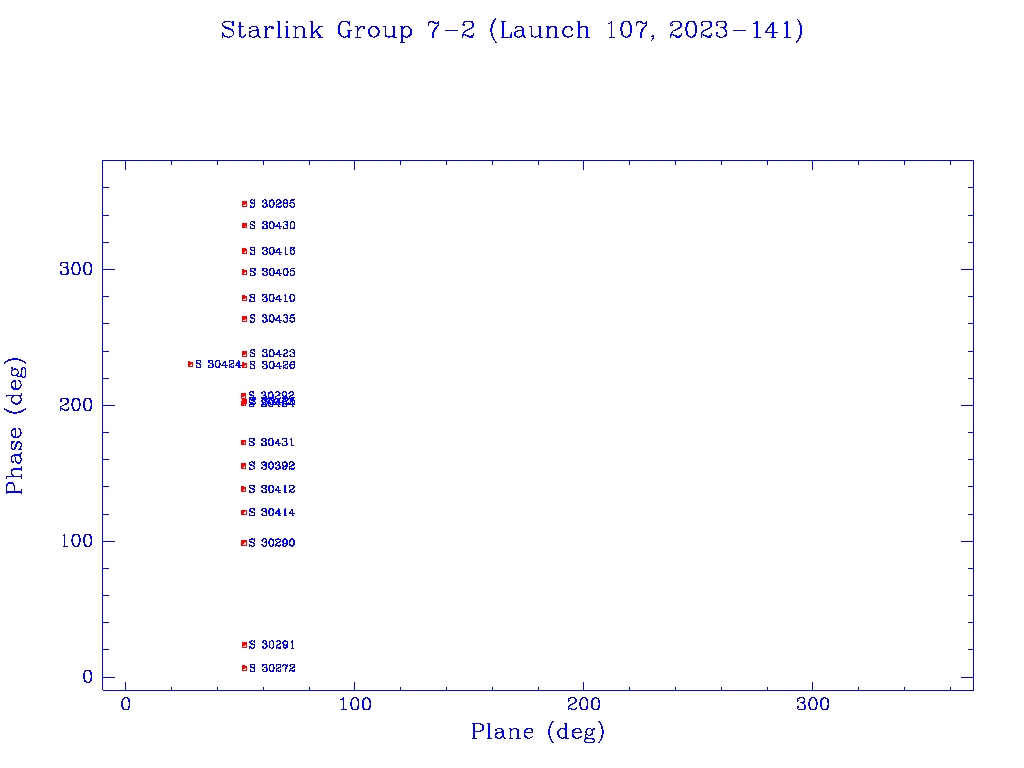This screenshot has width=1024, height=768.
Task: Click the Plane axis tick label '300'
Action: click(x=812, y=704)
